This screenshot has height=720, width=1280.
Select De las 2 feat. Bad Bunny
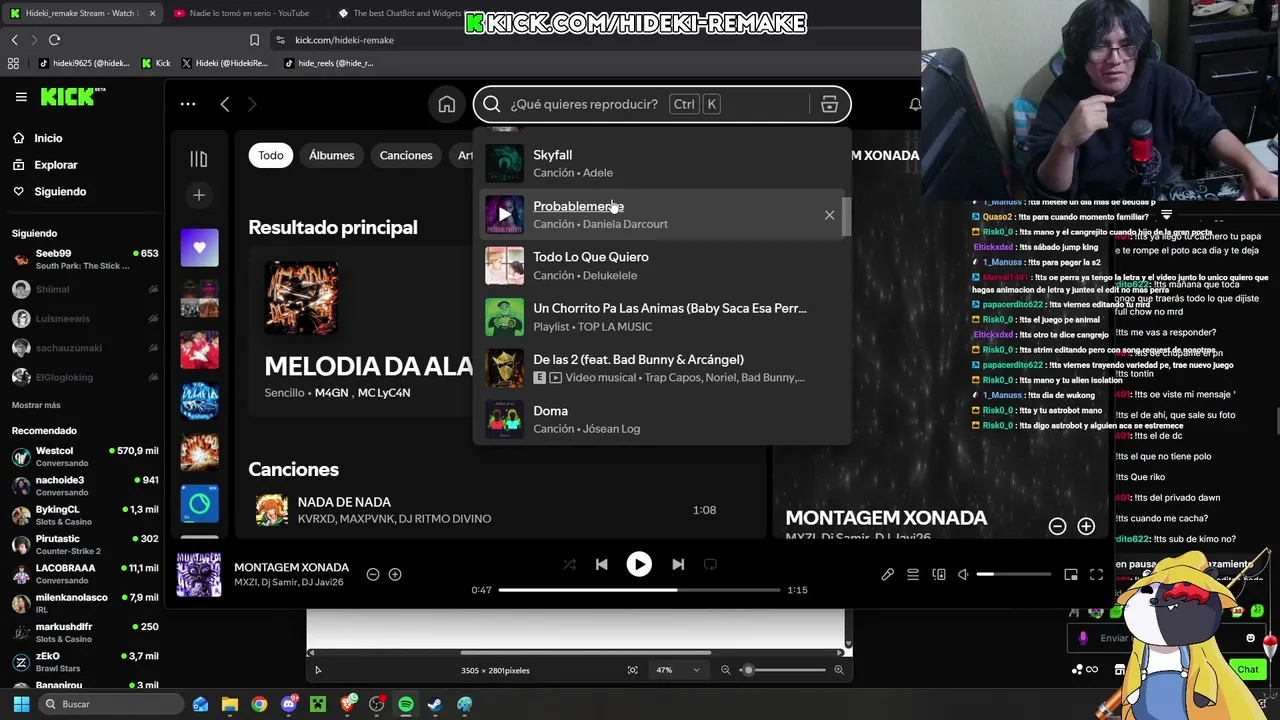pos(662,368)
